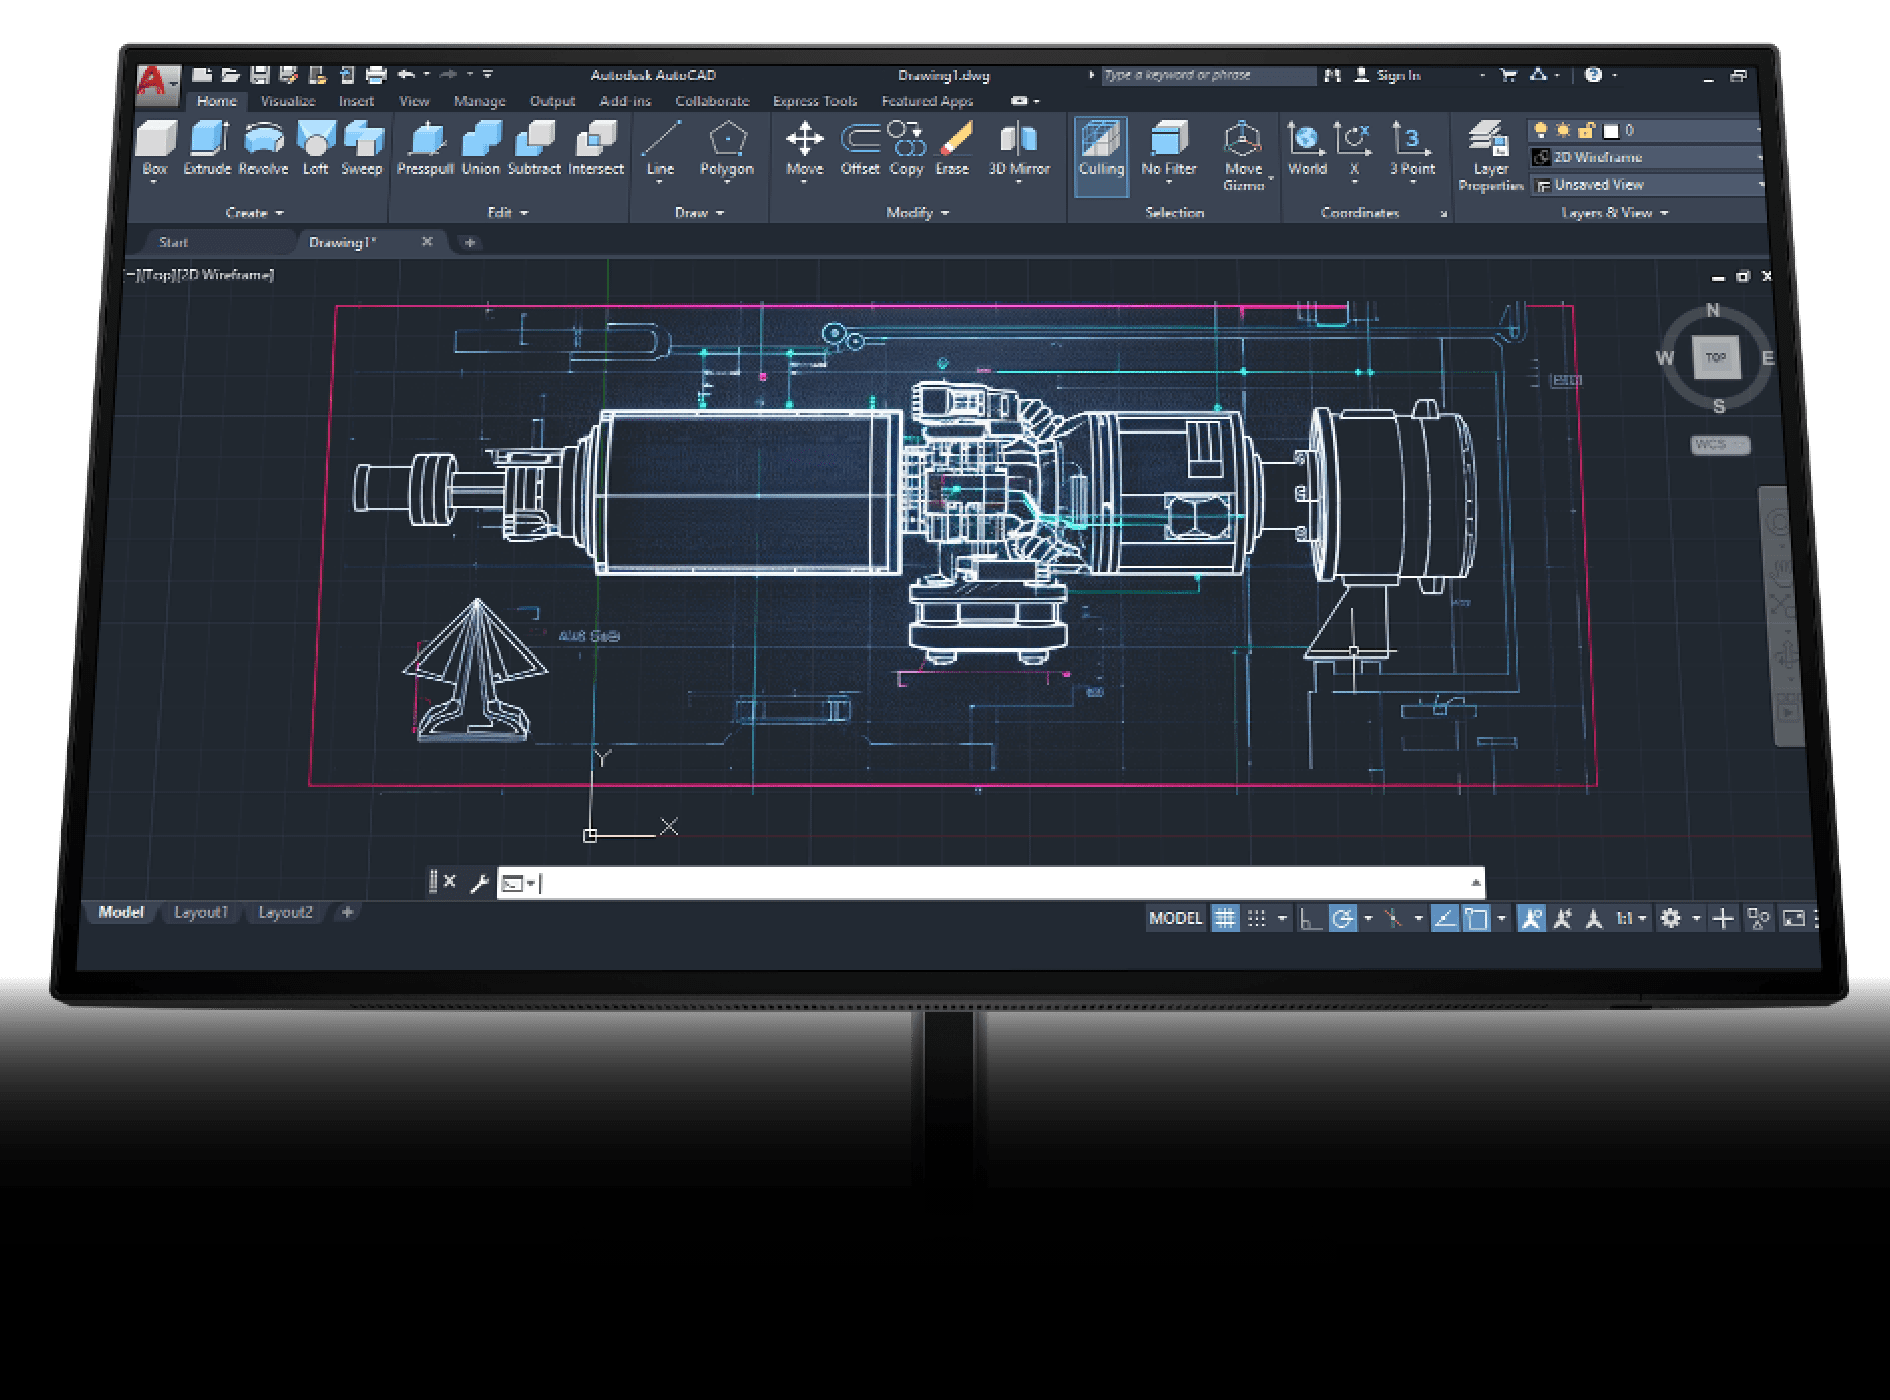Screen dimensions: 1890x1400
Task: Toggle grid display in status bar
Action: [1225, 918]
